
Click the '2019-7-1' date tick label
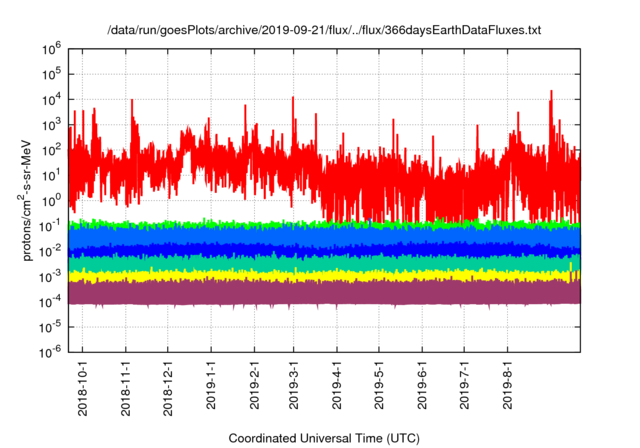pos(464,385)
